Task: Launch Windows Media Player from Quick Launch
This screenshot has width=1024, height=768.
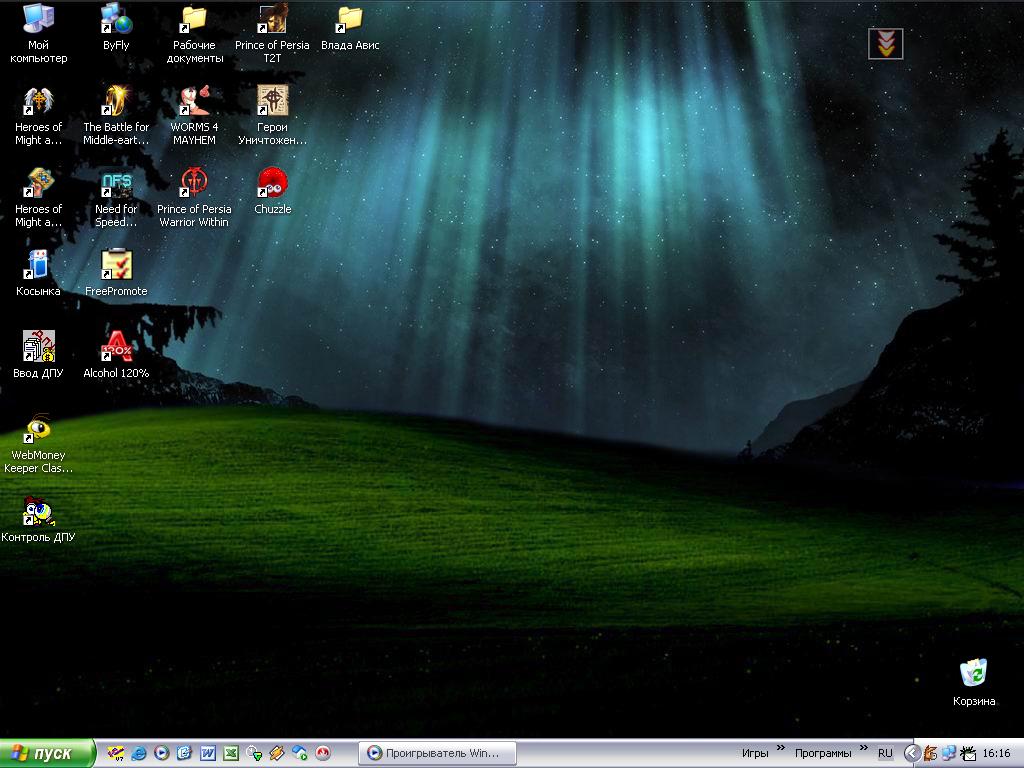Action: [x=161, y=753]
